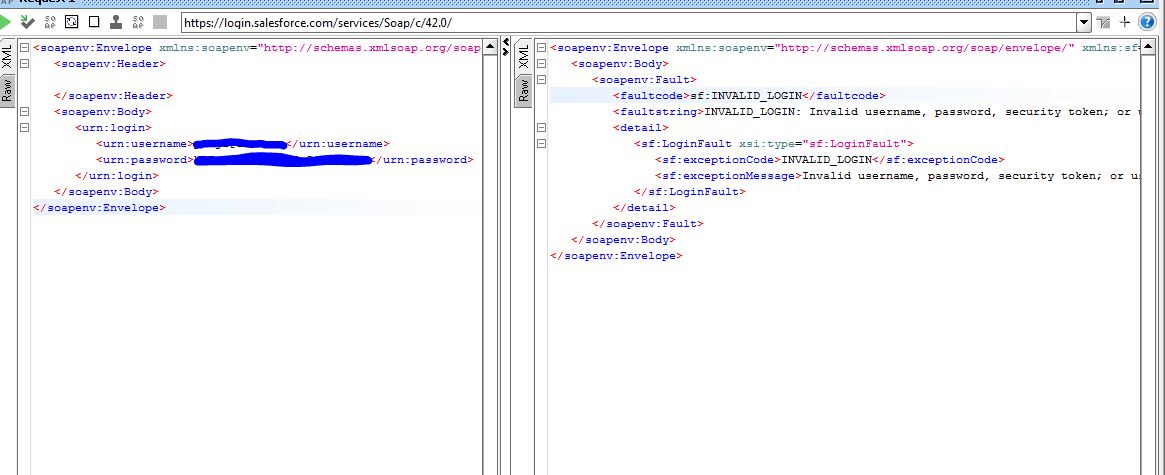Screen dimensions: 1165x475
Task: Collapse the request soapenv:Header node
Action: 25,64
